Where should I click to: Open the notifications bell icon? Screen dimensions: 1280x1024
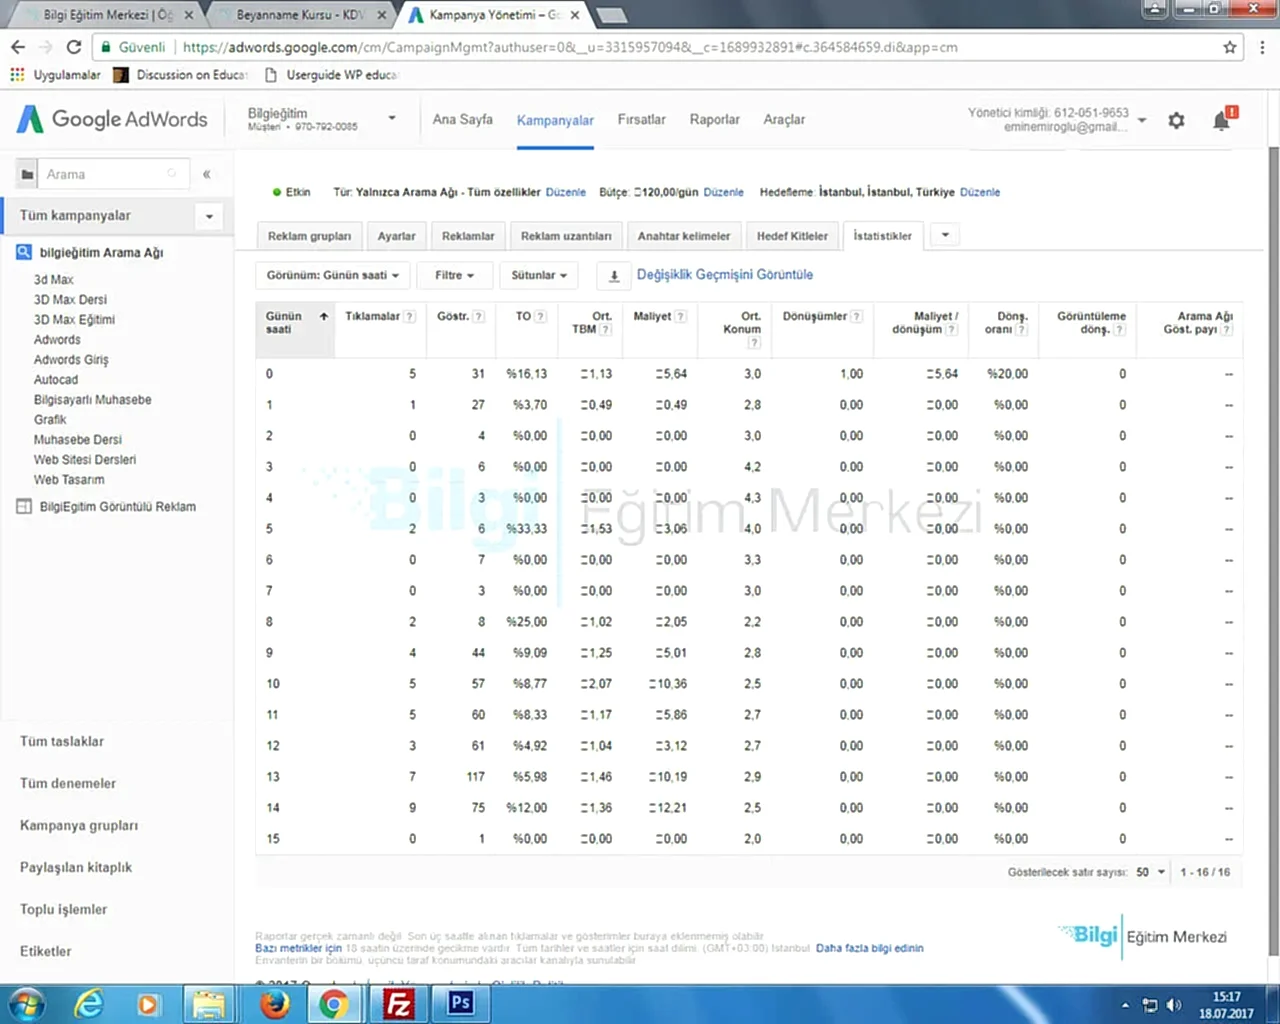1221,121
